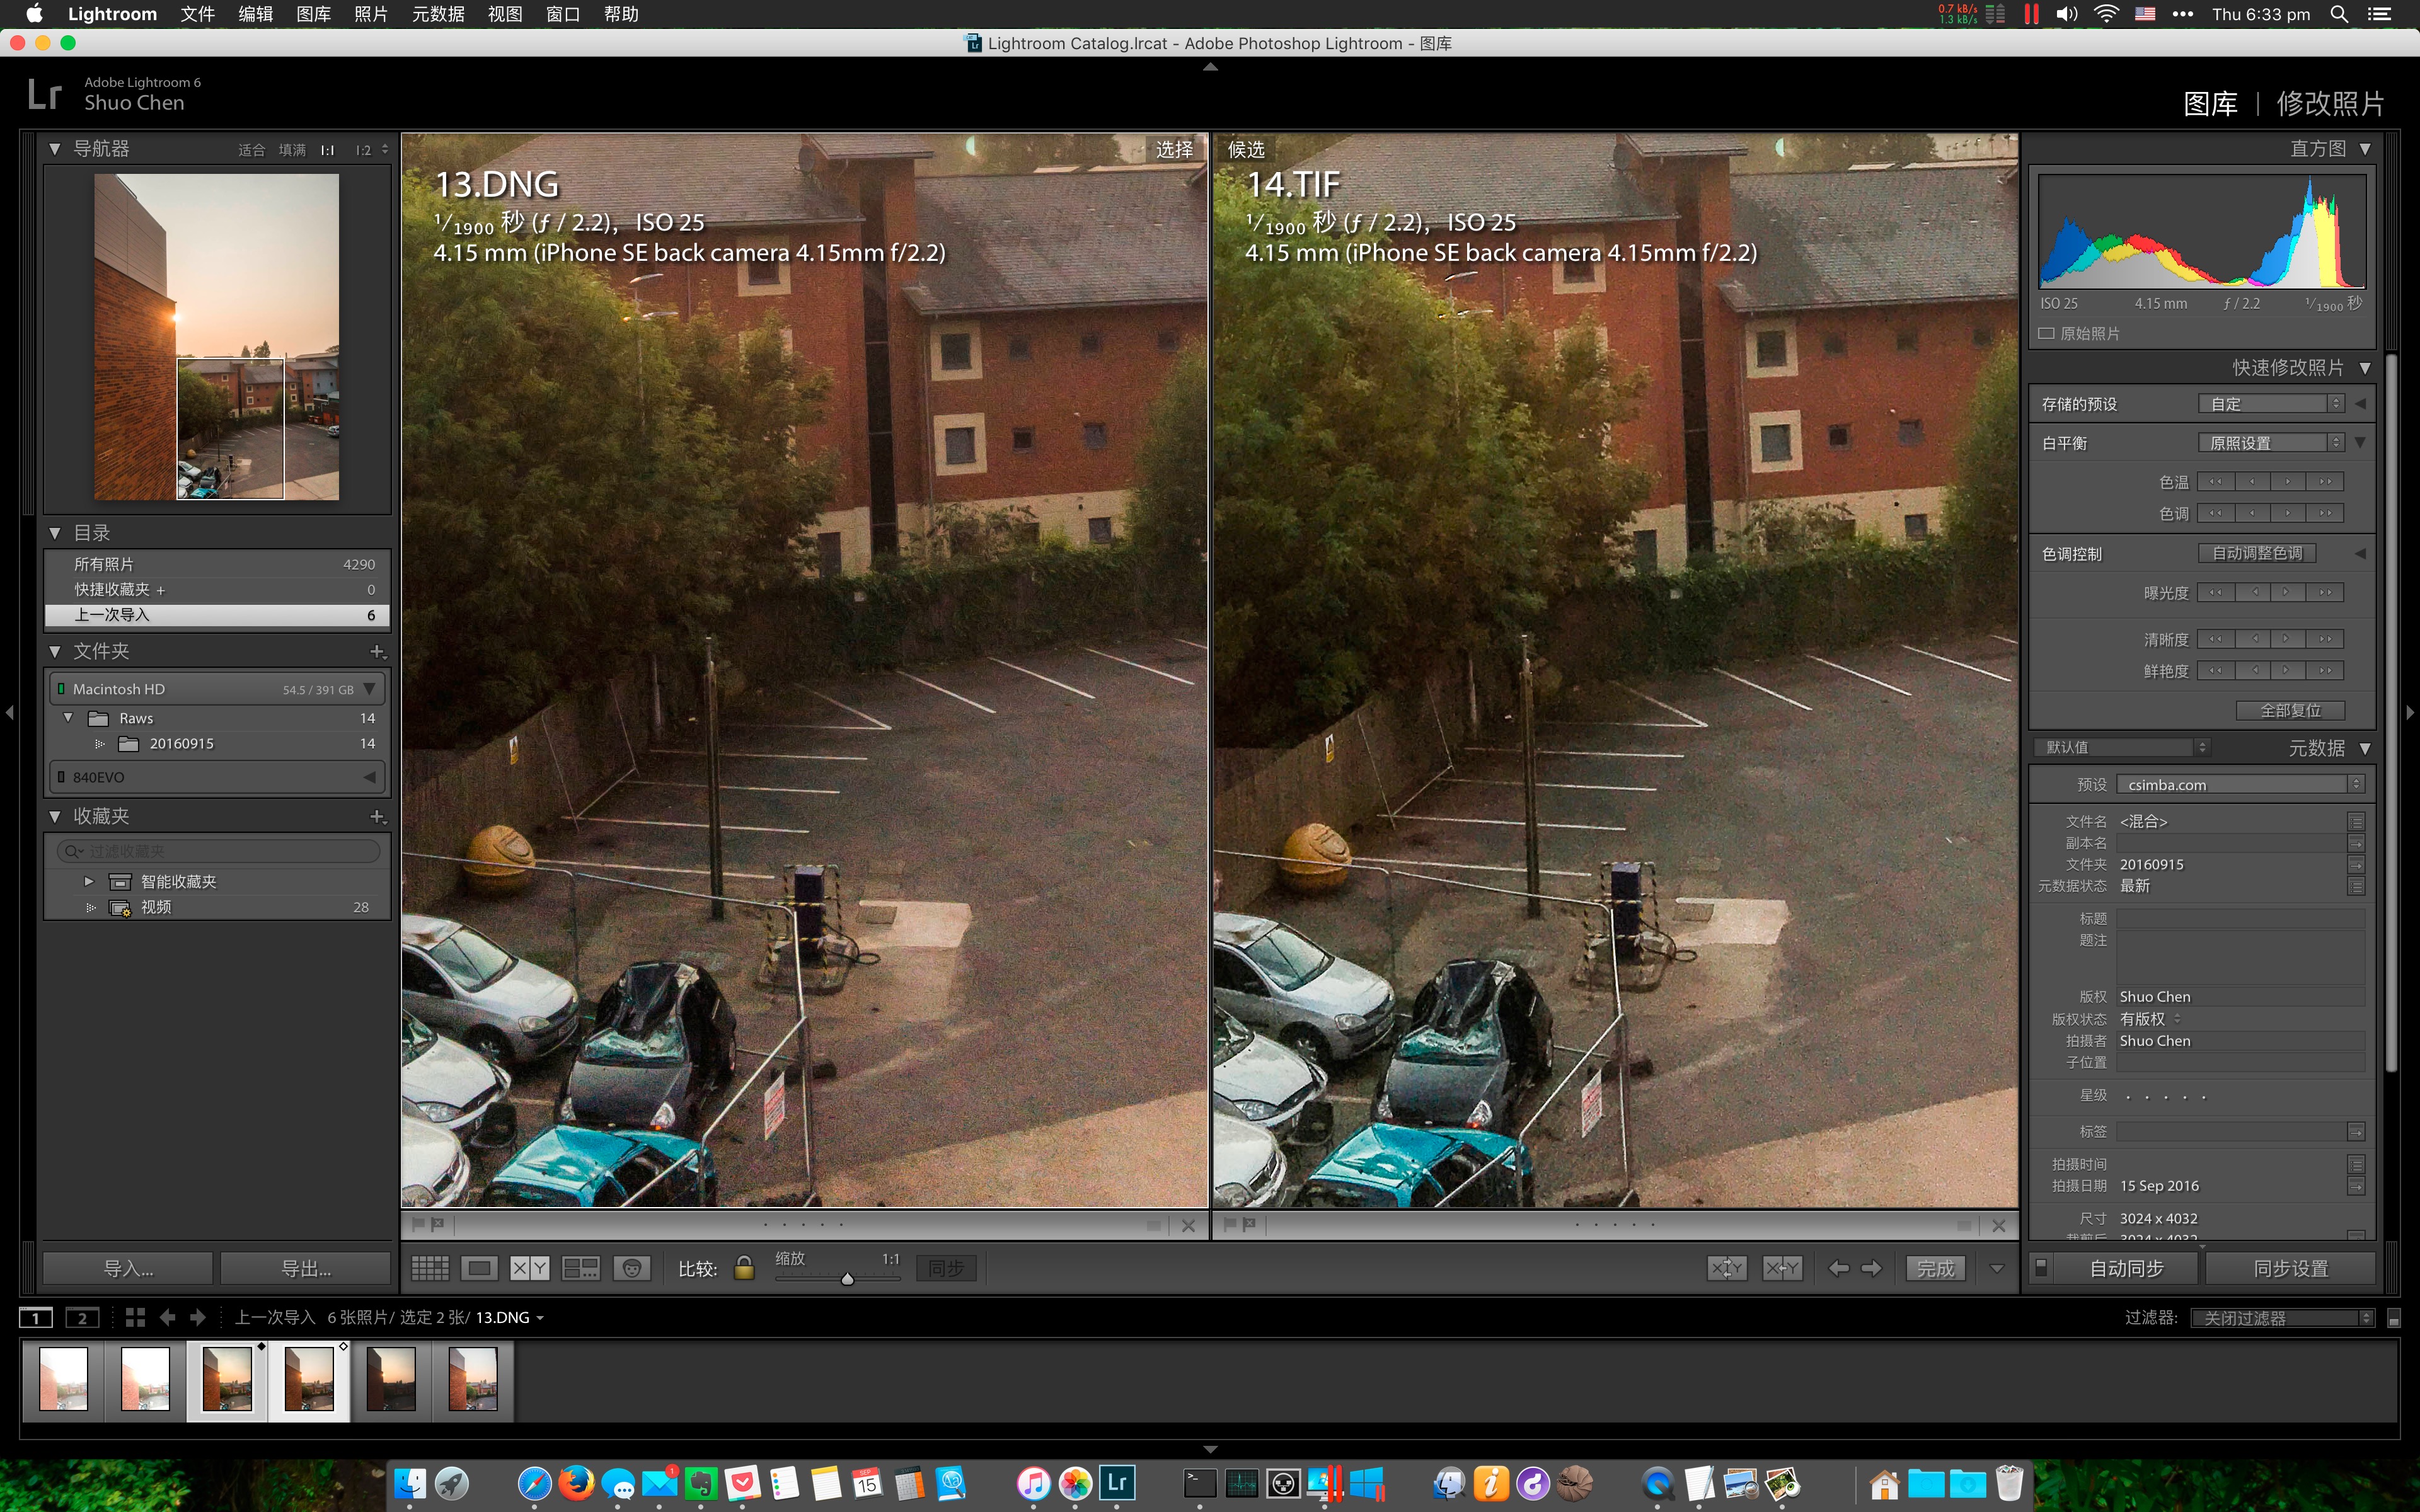Viewport: 2420px width, 1512px height.
Task: Switch to the 修改照片 module
Action: pos(2330,103)
